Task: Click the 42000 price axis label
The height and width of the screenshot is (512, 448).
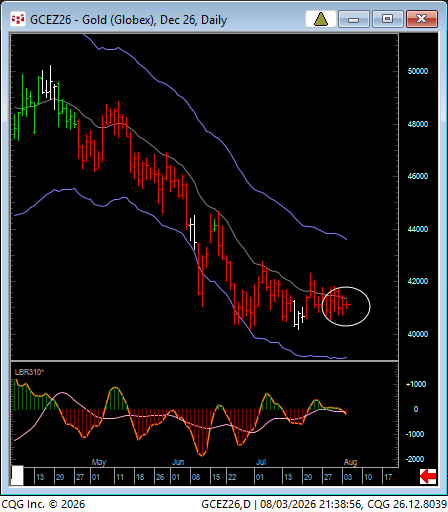Action: [418, 281]
